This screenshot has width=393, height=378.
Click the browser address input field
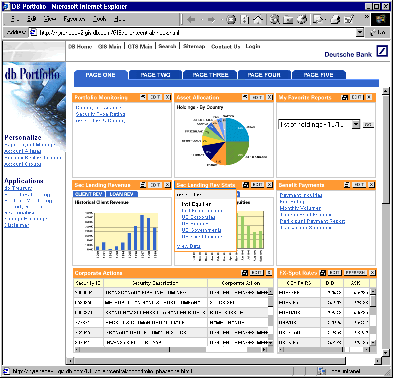(196, 32)
